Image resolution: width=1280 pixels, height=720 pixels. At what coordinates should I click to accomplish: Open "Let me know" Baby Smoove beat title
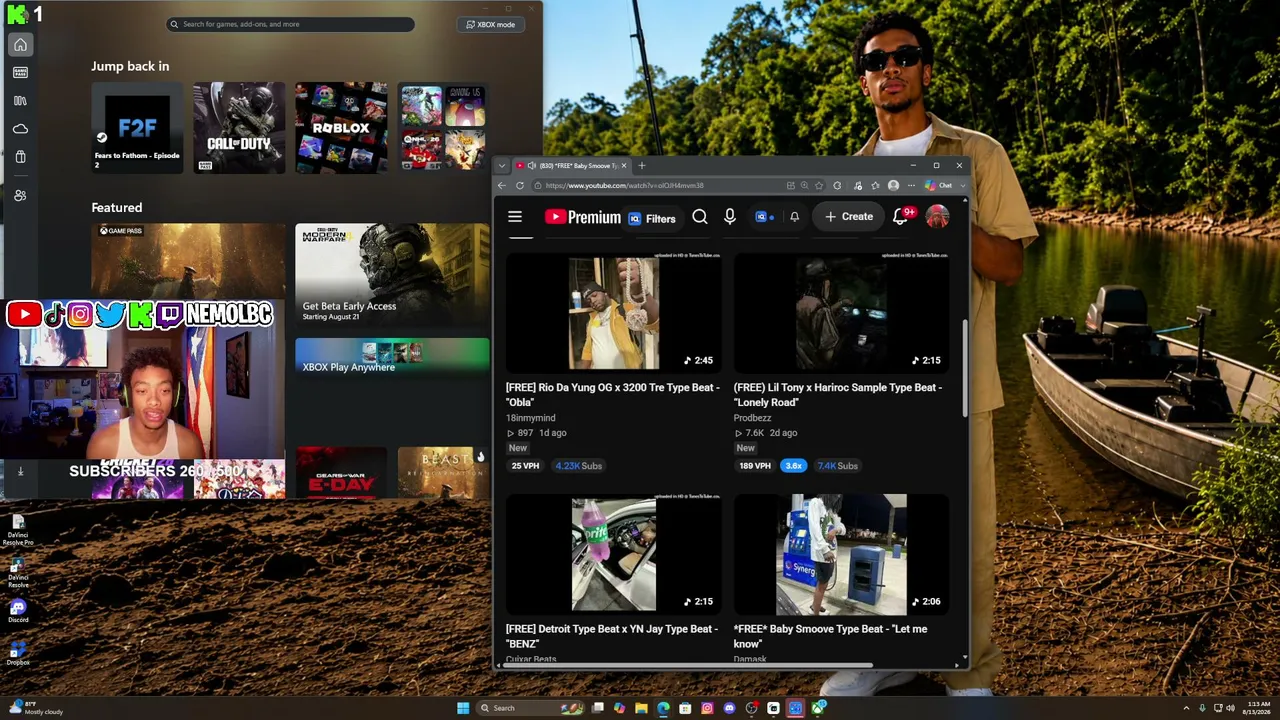click(x=831, y=636)
